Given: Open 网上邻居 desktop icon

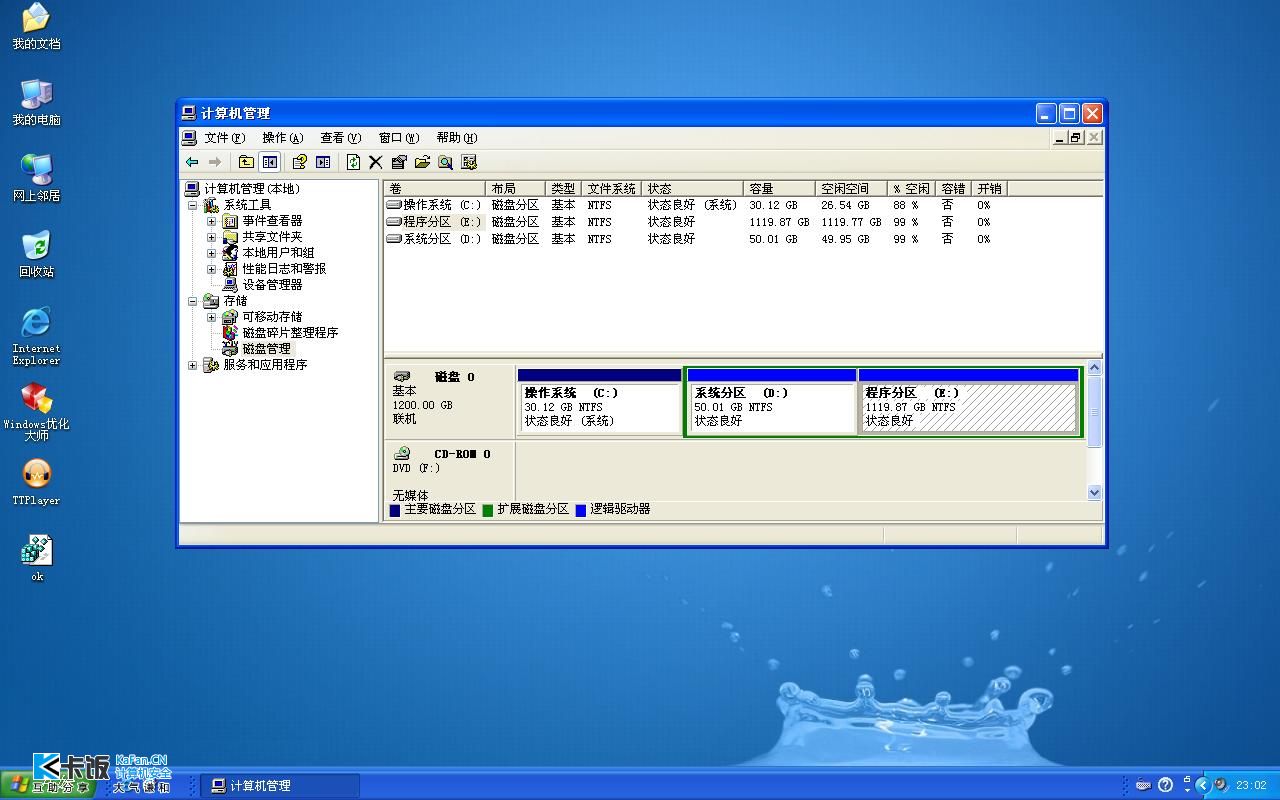Looking at the screenshot, I should point(36,179).
